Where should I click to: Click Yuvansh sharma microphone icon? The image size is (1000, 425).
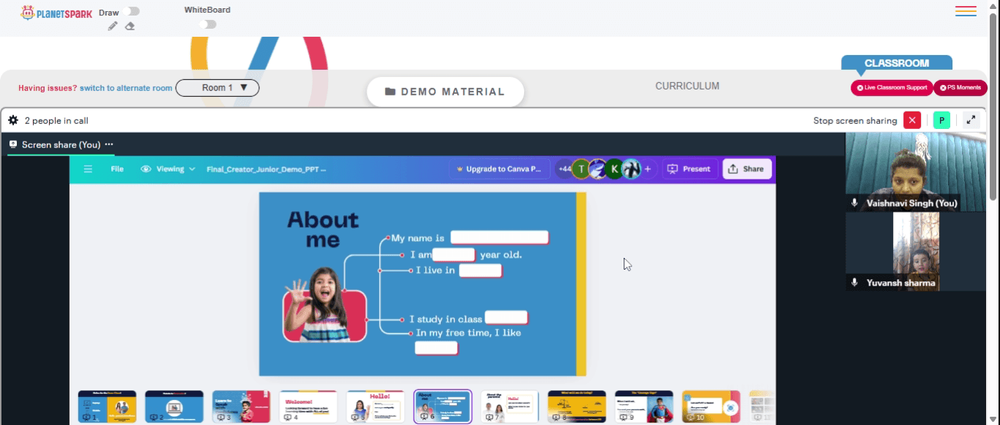click(x=855, y=282)
